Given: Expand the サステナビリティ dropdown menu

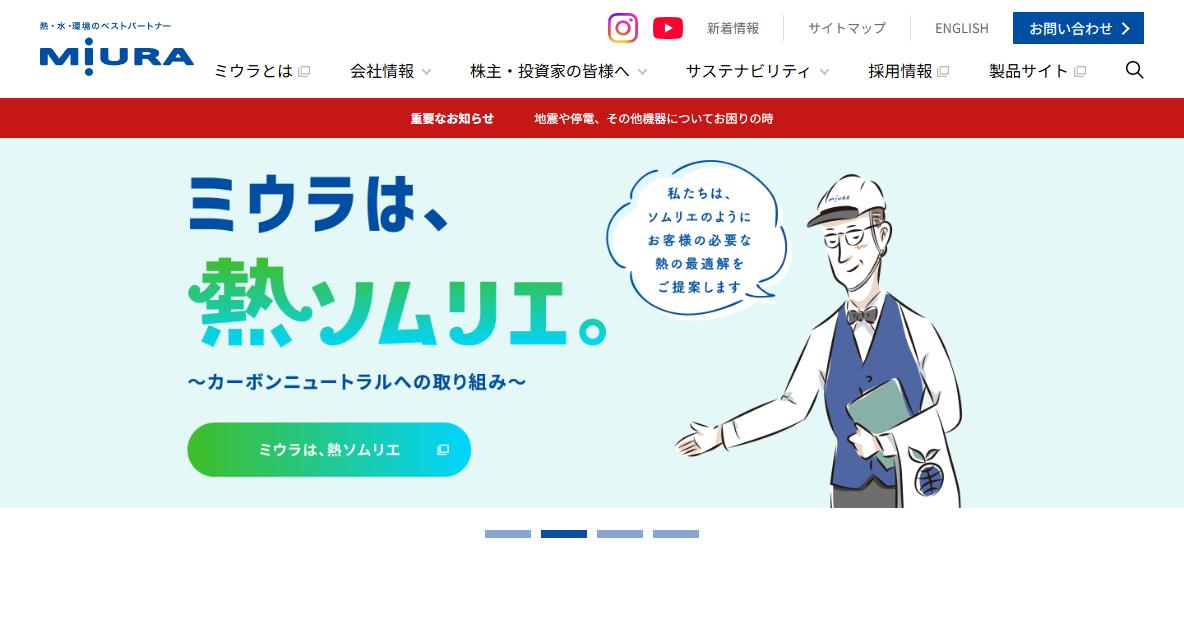Looking at the screenshot, I should point(757,72).
